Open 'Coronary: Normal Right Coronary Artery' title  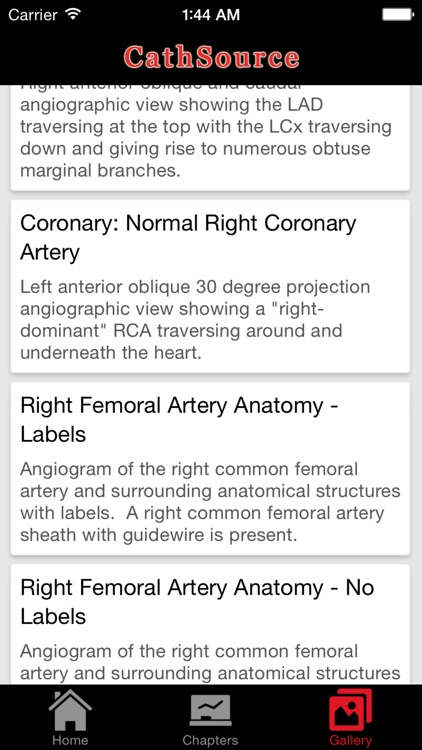(188, 238)
